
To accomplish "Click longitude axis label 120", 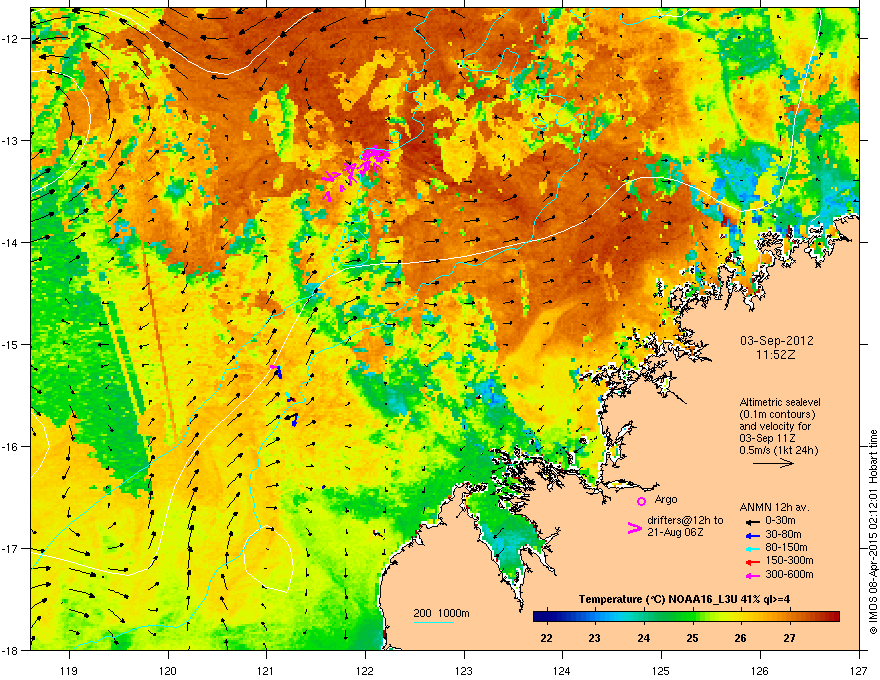I will (x=168, y=670).
